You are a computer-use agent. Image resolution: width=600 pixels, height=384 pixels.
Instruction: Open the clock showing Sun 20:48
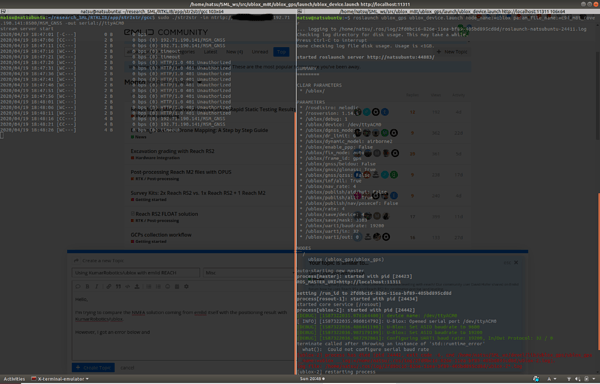pyautogui.click(x=312, y=379)
